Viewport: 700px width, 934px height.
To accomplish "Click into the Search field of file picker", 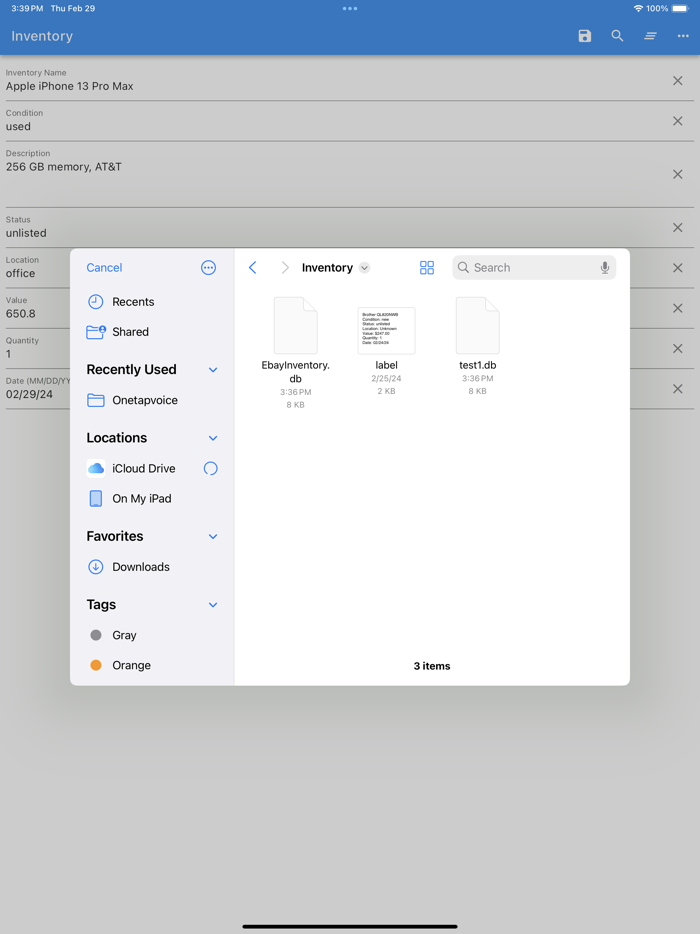I will tap(534, 267).
